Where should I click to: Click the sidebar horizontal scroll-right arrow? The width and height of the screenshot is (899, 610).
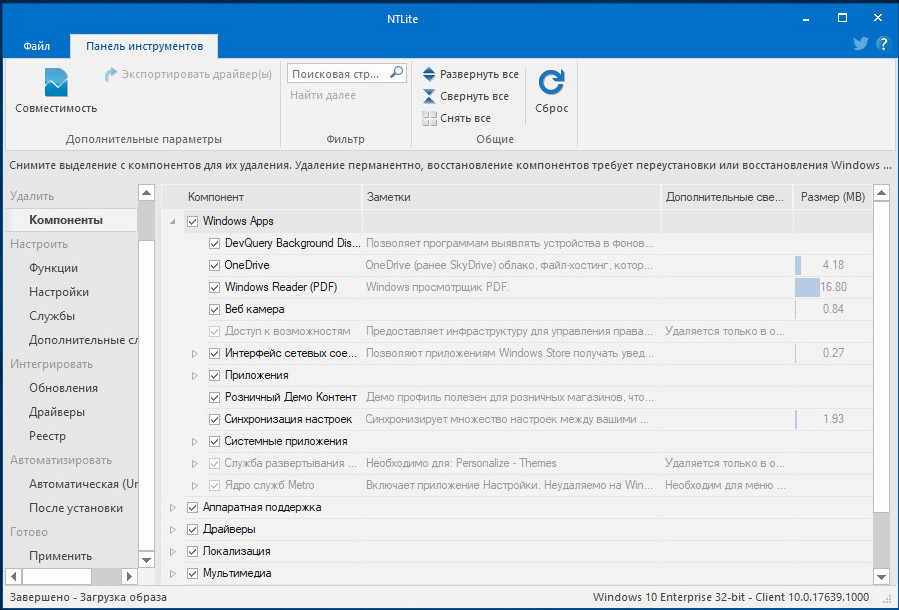pyautogui.click(x=129, y=576)
